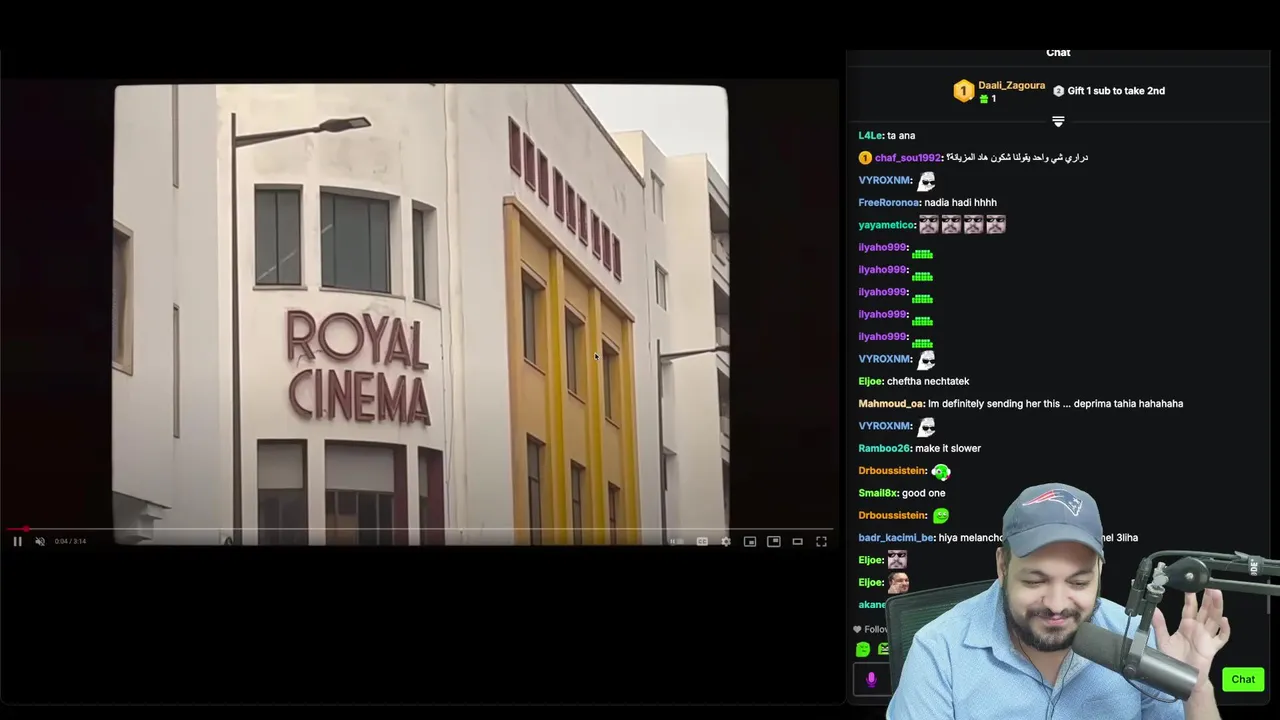
Task: Click the green emote in ilyaho999's last message
Action: click(x=922, y=343)
